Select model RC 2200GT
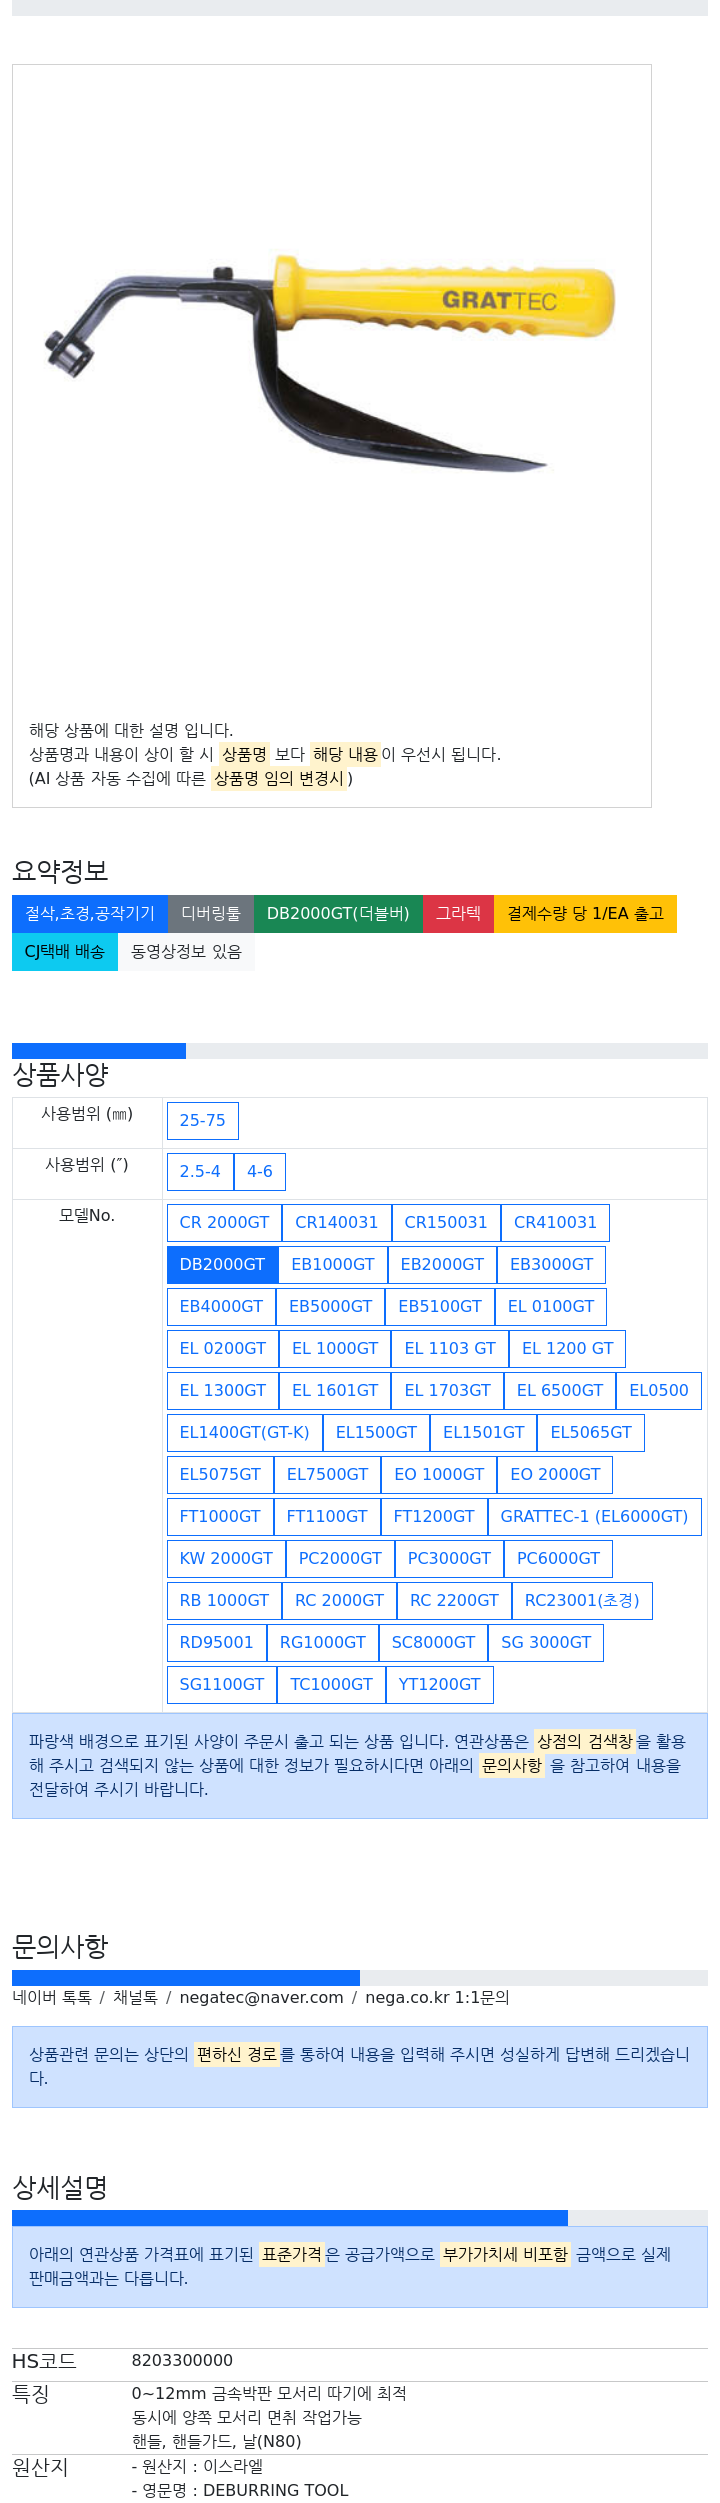This screenshot has width=720, height=2503. point(454,1601)
